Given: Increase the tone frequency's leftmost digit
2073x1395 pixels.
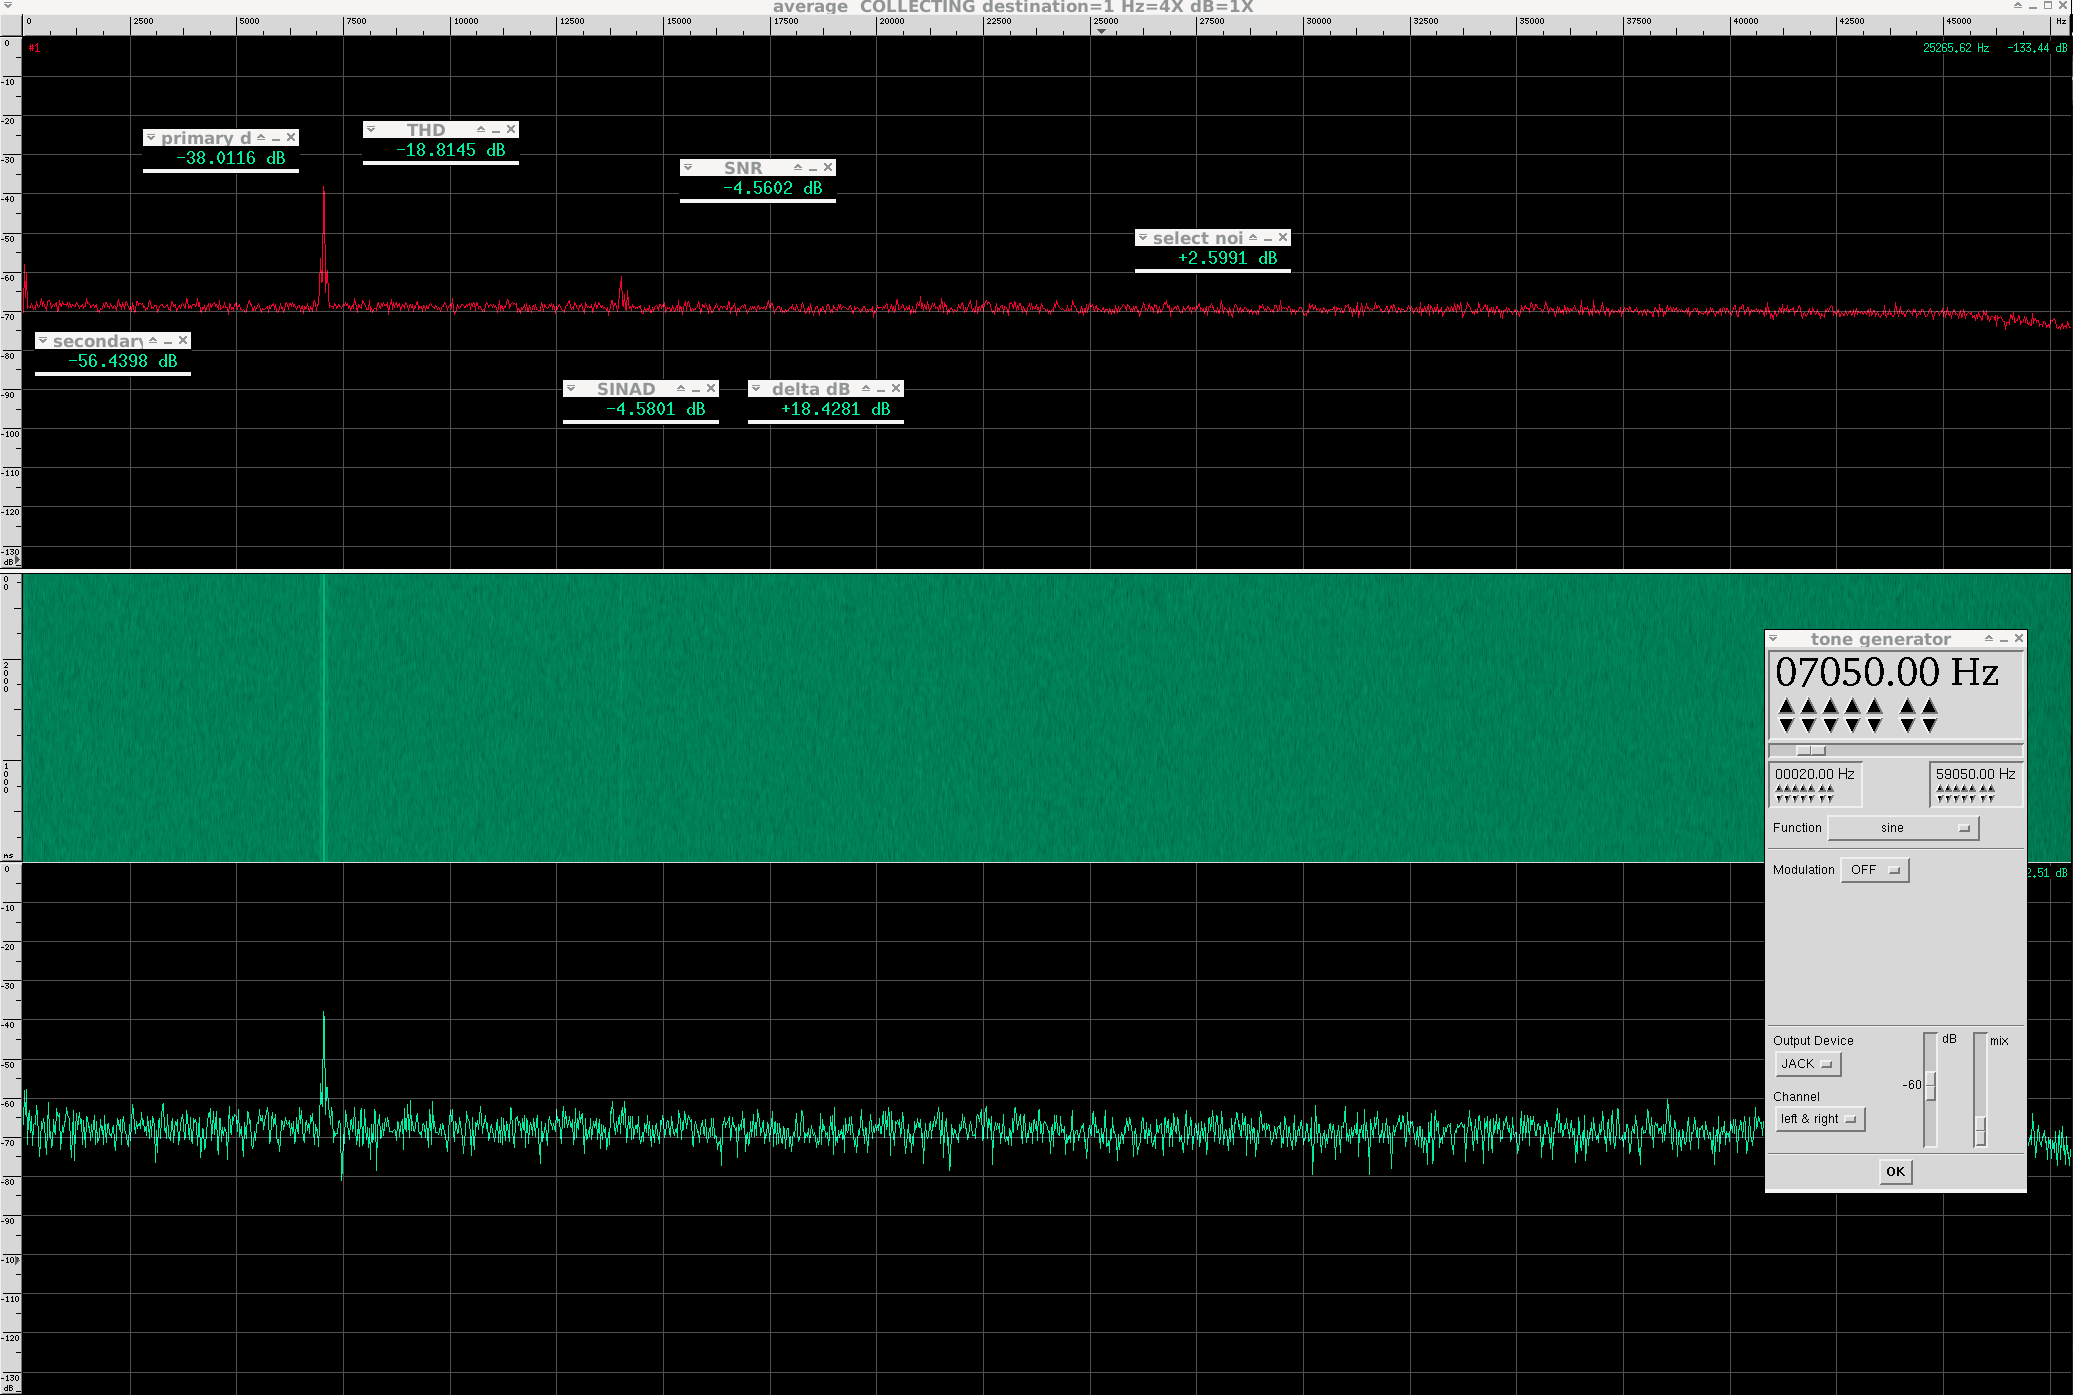Looking at the screenshot, I should (1787, 706).
